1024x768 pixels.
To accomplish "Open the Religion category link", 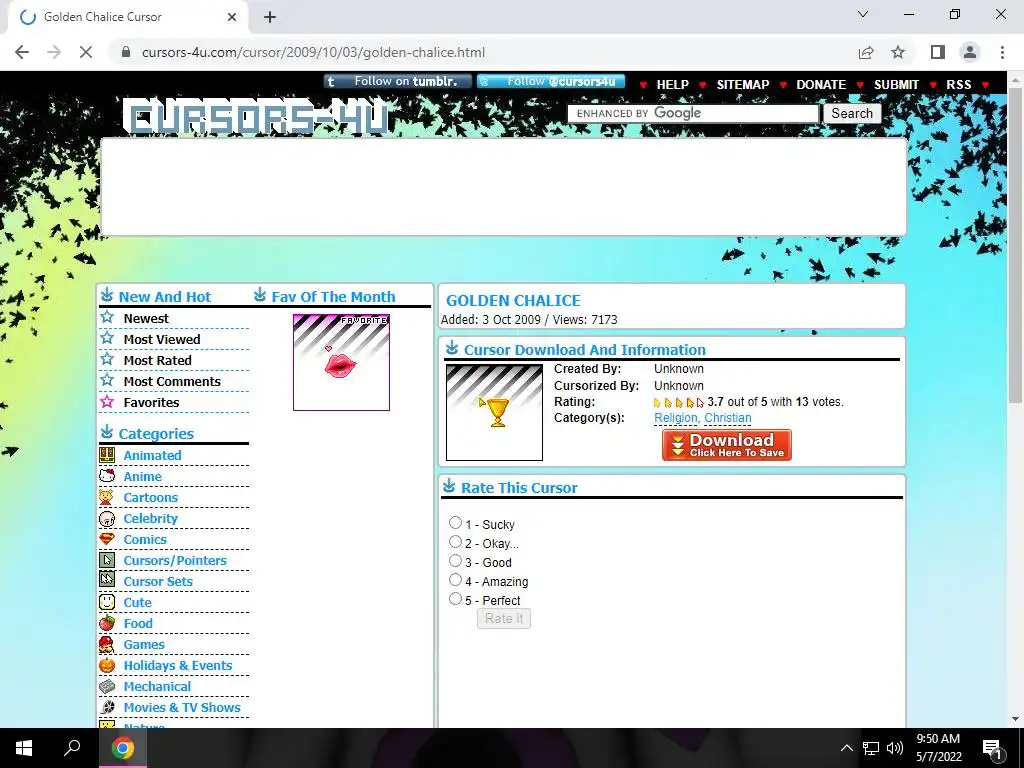I will pos(675,418).
